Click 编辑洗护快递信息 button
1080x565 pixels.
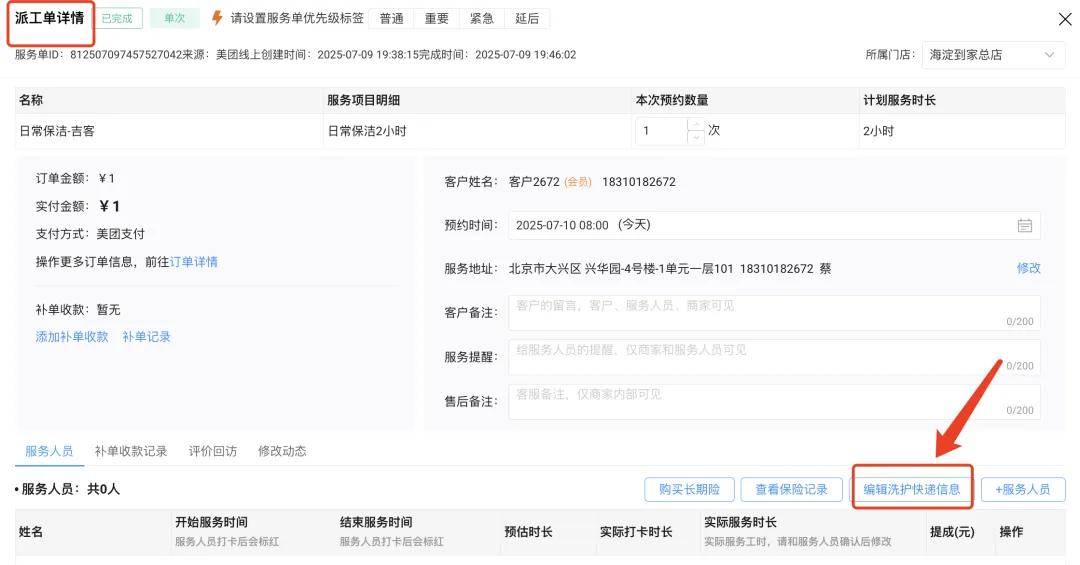(x=912, y=489)
